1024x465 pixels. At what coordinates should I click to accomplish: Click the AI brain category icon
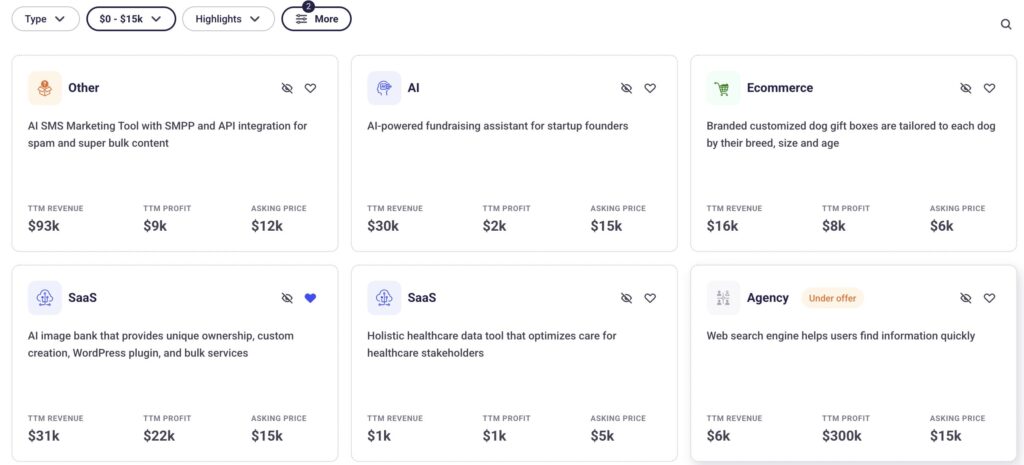click(x=384, y=88)
